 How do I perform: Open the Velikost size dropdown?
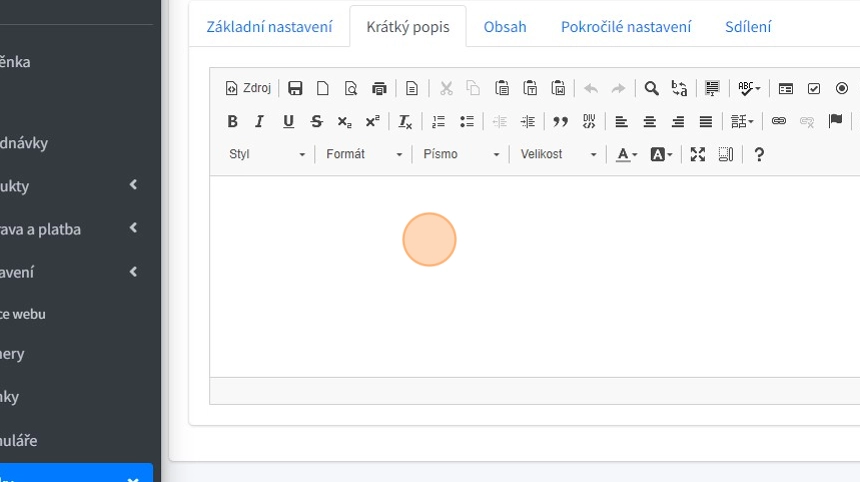558,154
